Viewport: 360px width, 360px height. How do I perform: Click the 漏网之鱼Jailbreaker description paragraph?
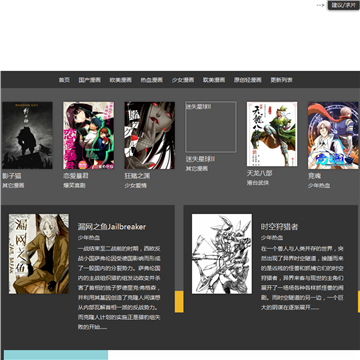[119, 288]
